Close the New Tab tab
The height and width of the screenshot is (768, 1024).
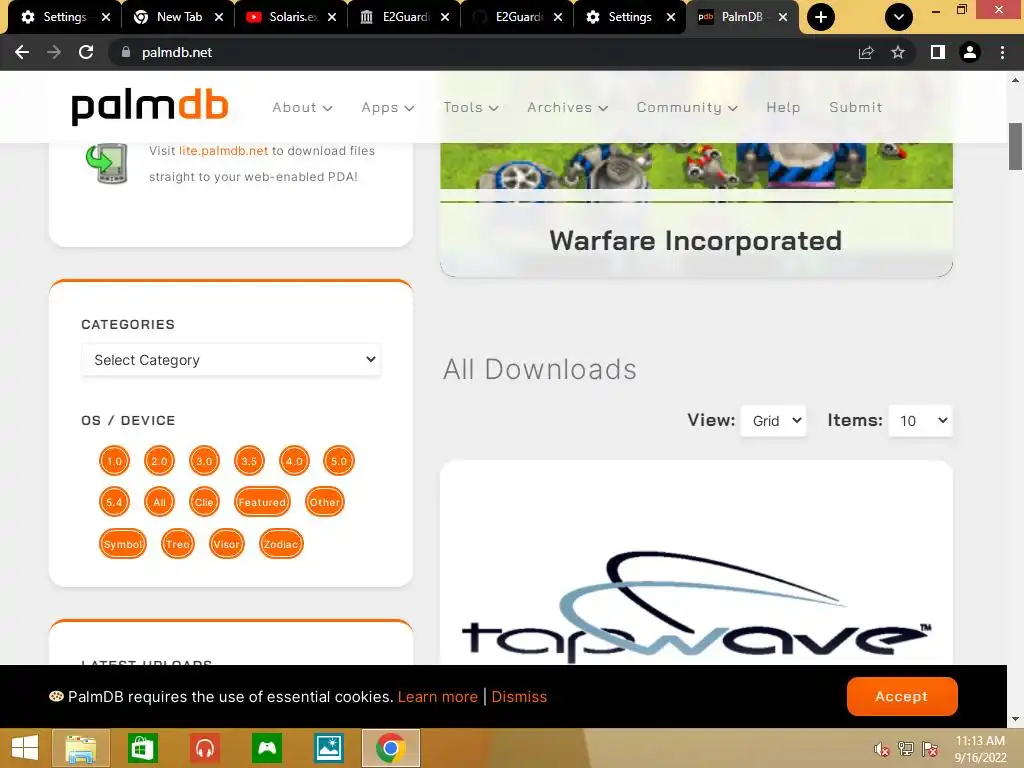click(219, 17)
